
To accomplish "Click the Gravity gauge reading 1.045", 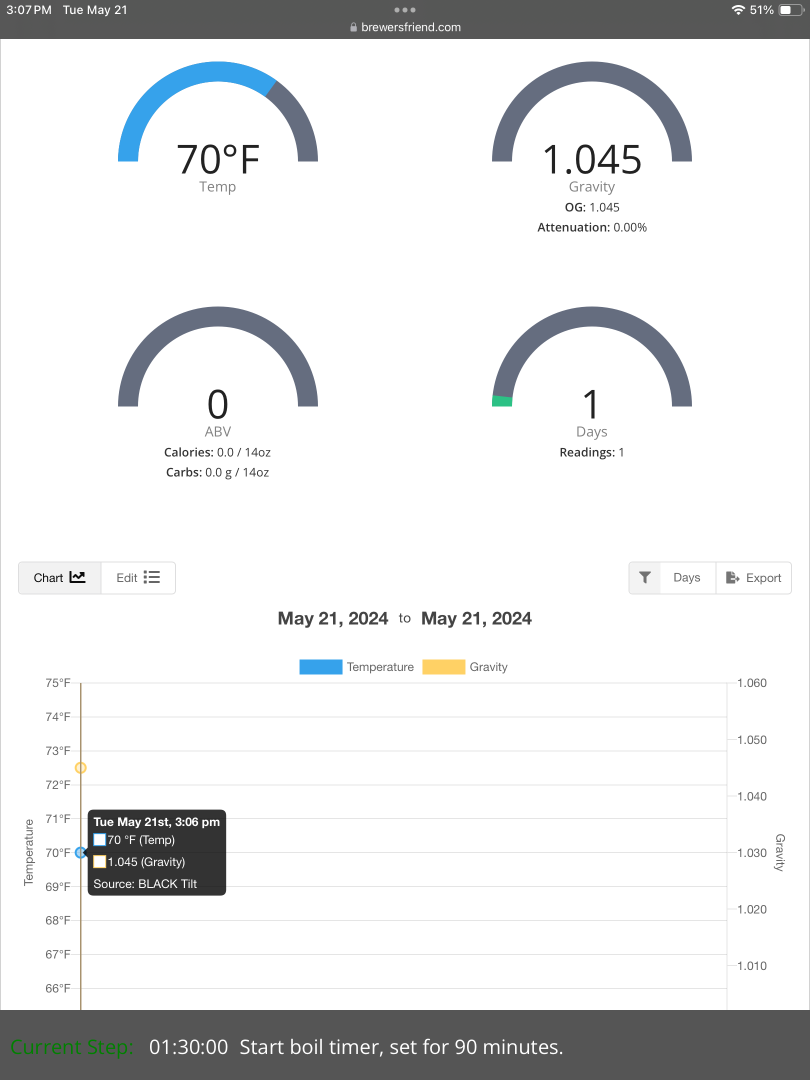I will click(592, 160).
